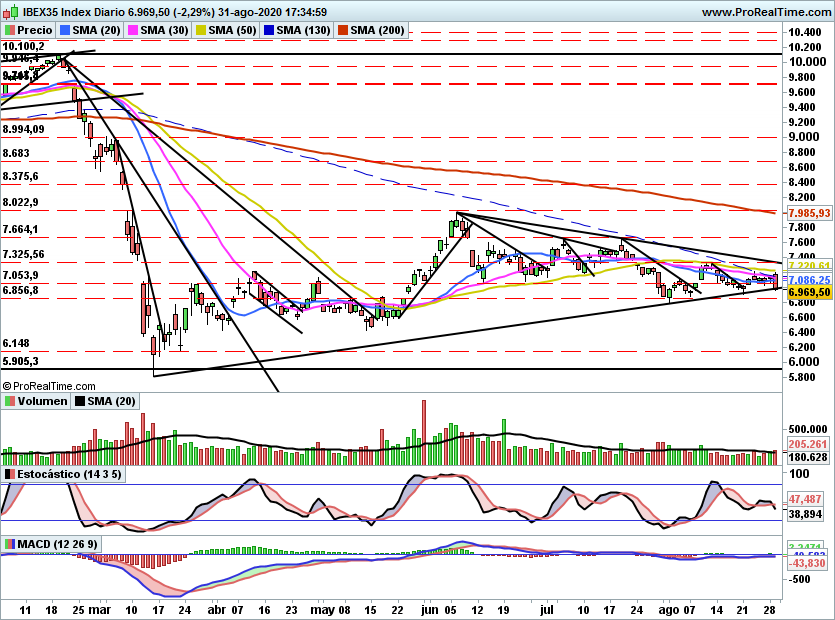Click the 7.325,56 level label
This screenshot has width=835, height=620.
23,255
